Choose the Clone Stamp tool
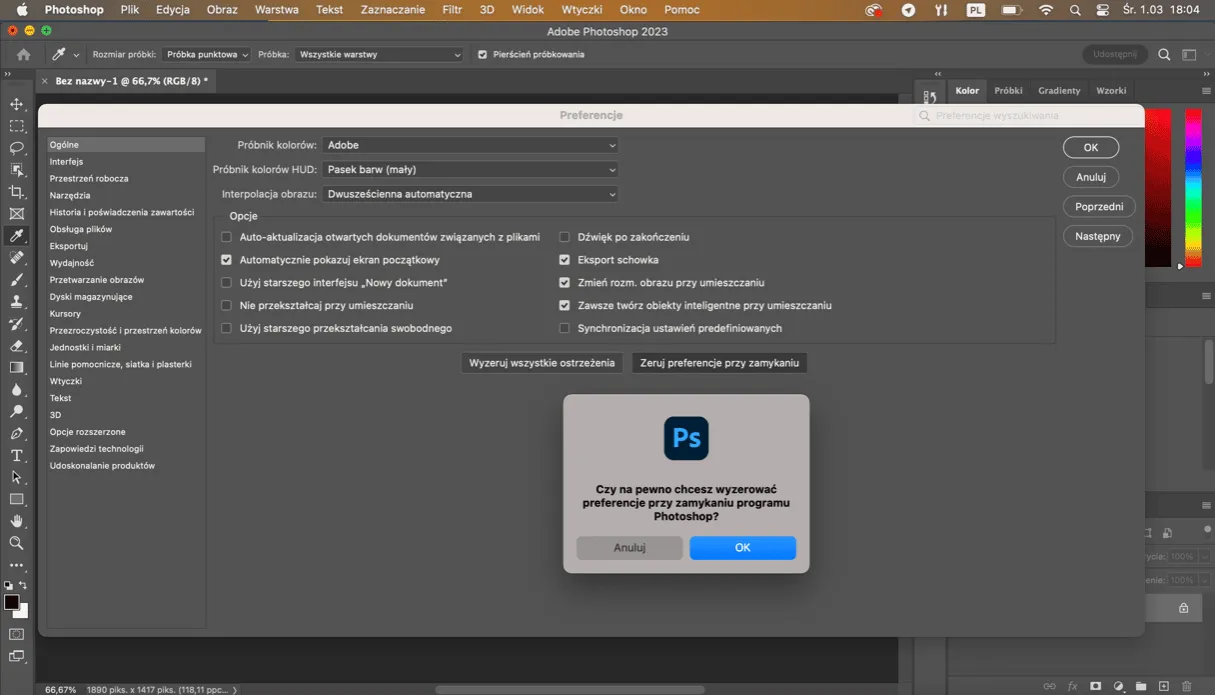 coord(15,302)
